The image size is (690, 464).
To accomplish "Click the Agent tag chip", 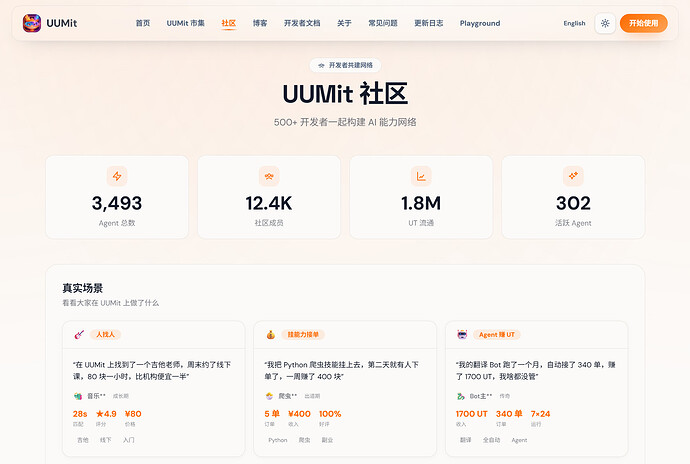I will (x=519, y=440).
